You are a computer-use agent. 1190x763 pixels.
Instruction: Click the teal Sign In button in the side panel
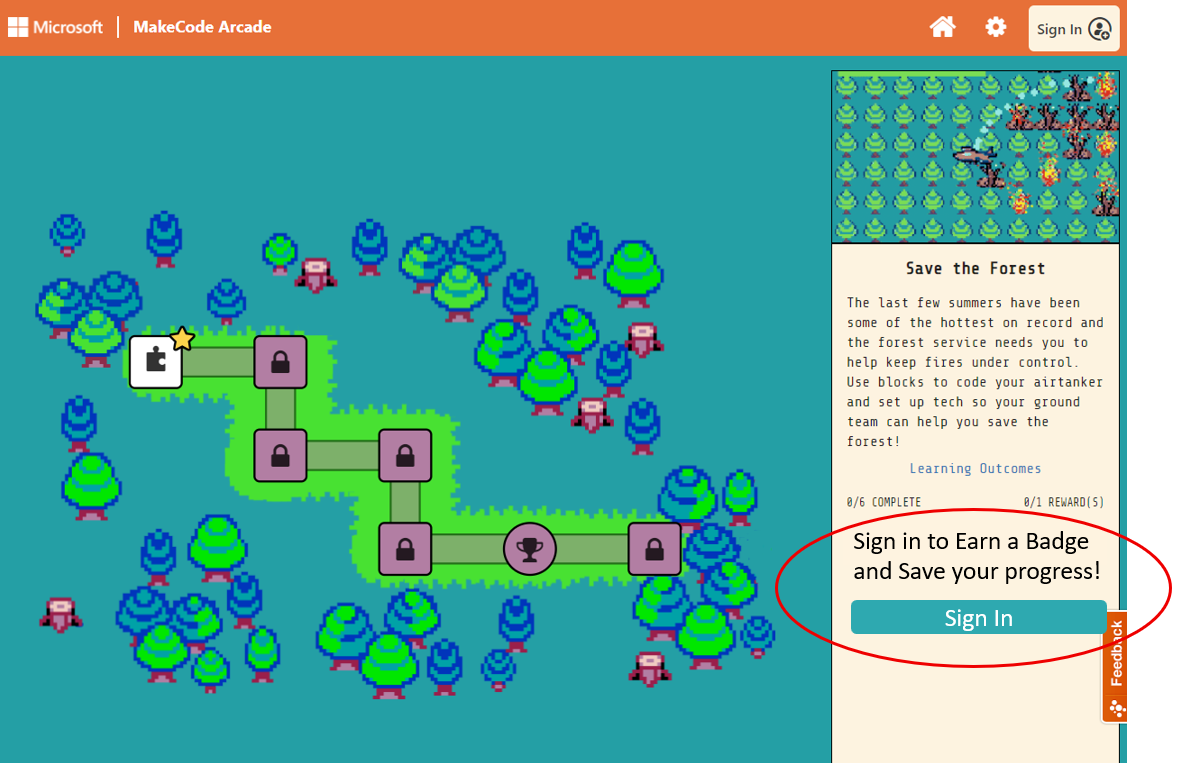978,617
